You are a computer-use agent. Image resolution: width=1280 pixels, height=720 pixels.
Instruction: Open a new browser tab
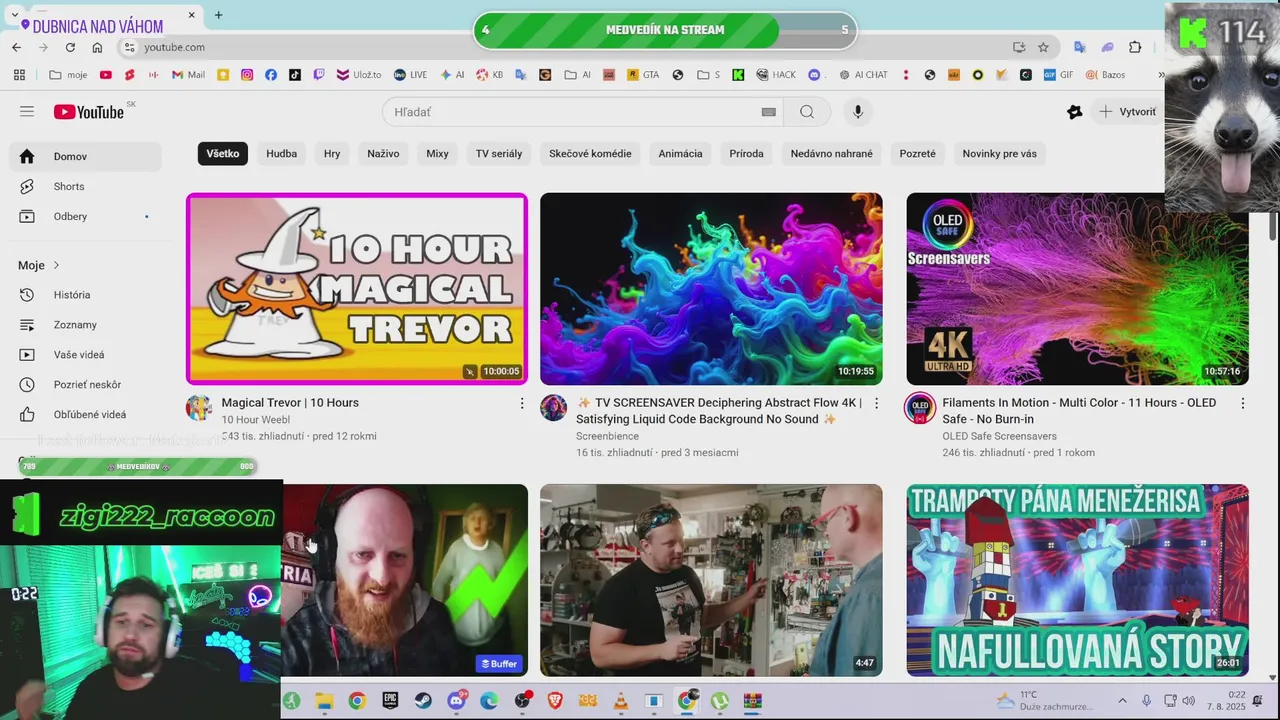(218, 15)
